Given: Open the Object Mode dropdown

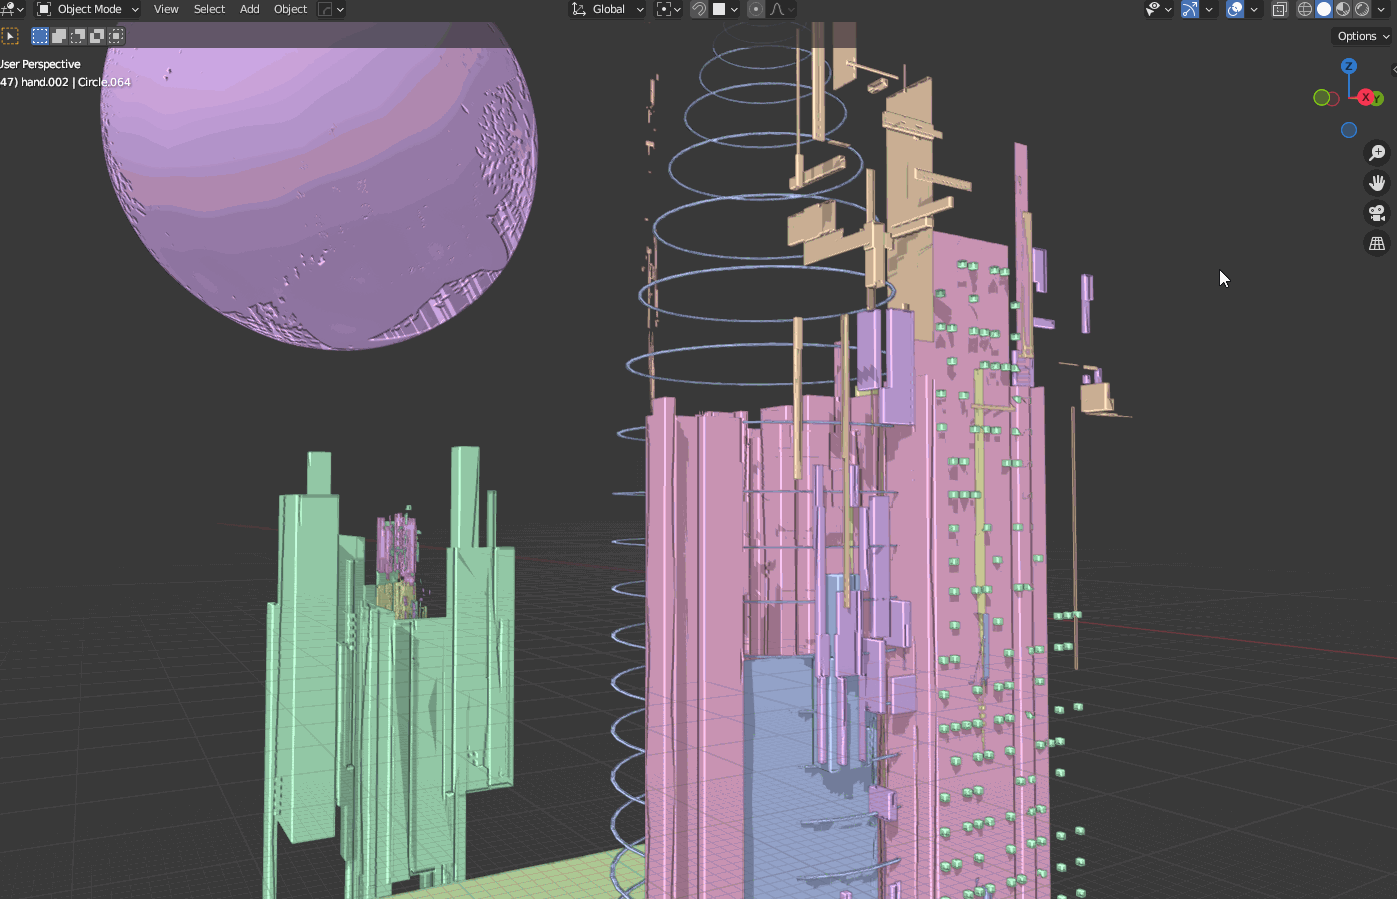Looking at the screenshot, I should click(x=88, y=9).
